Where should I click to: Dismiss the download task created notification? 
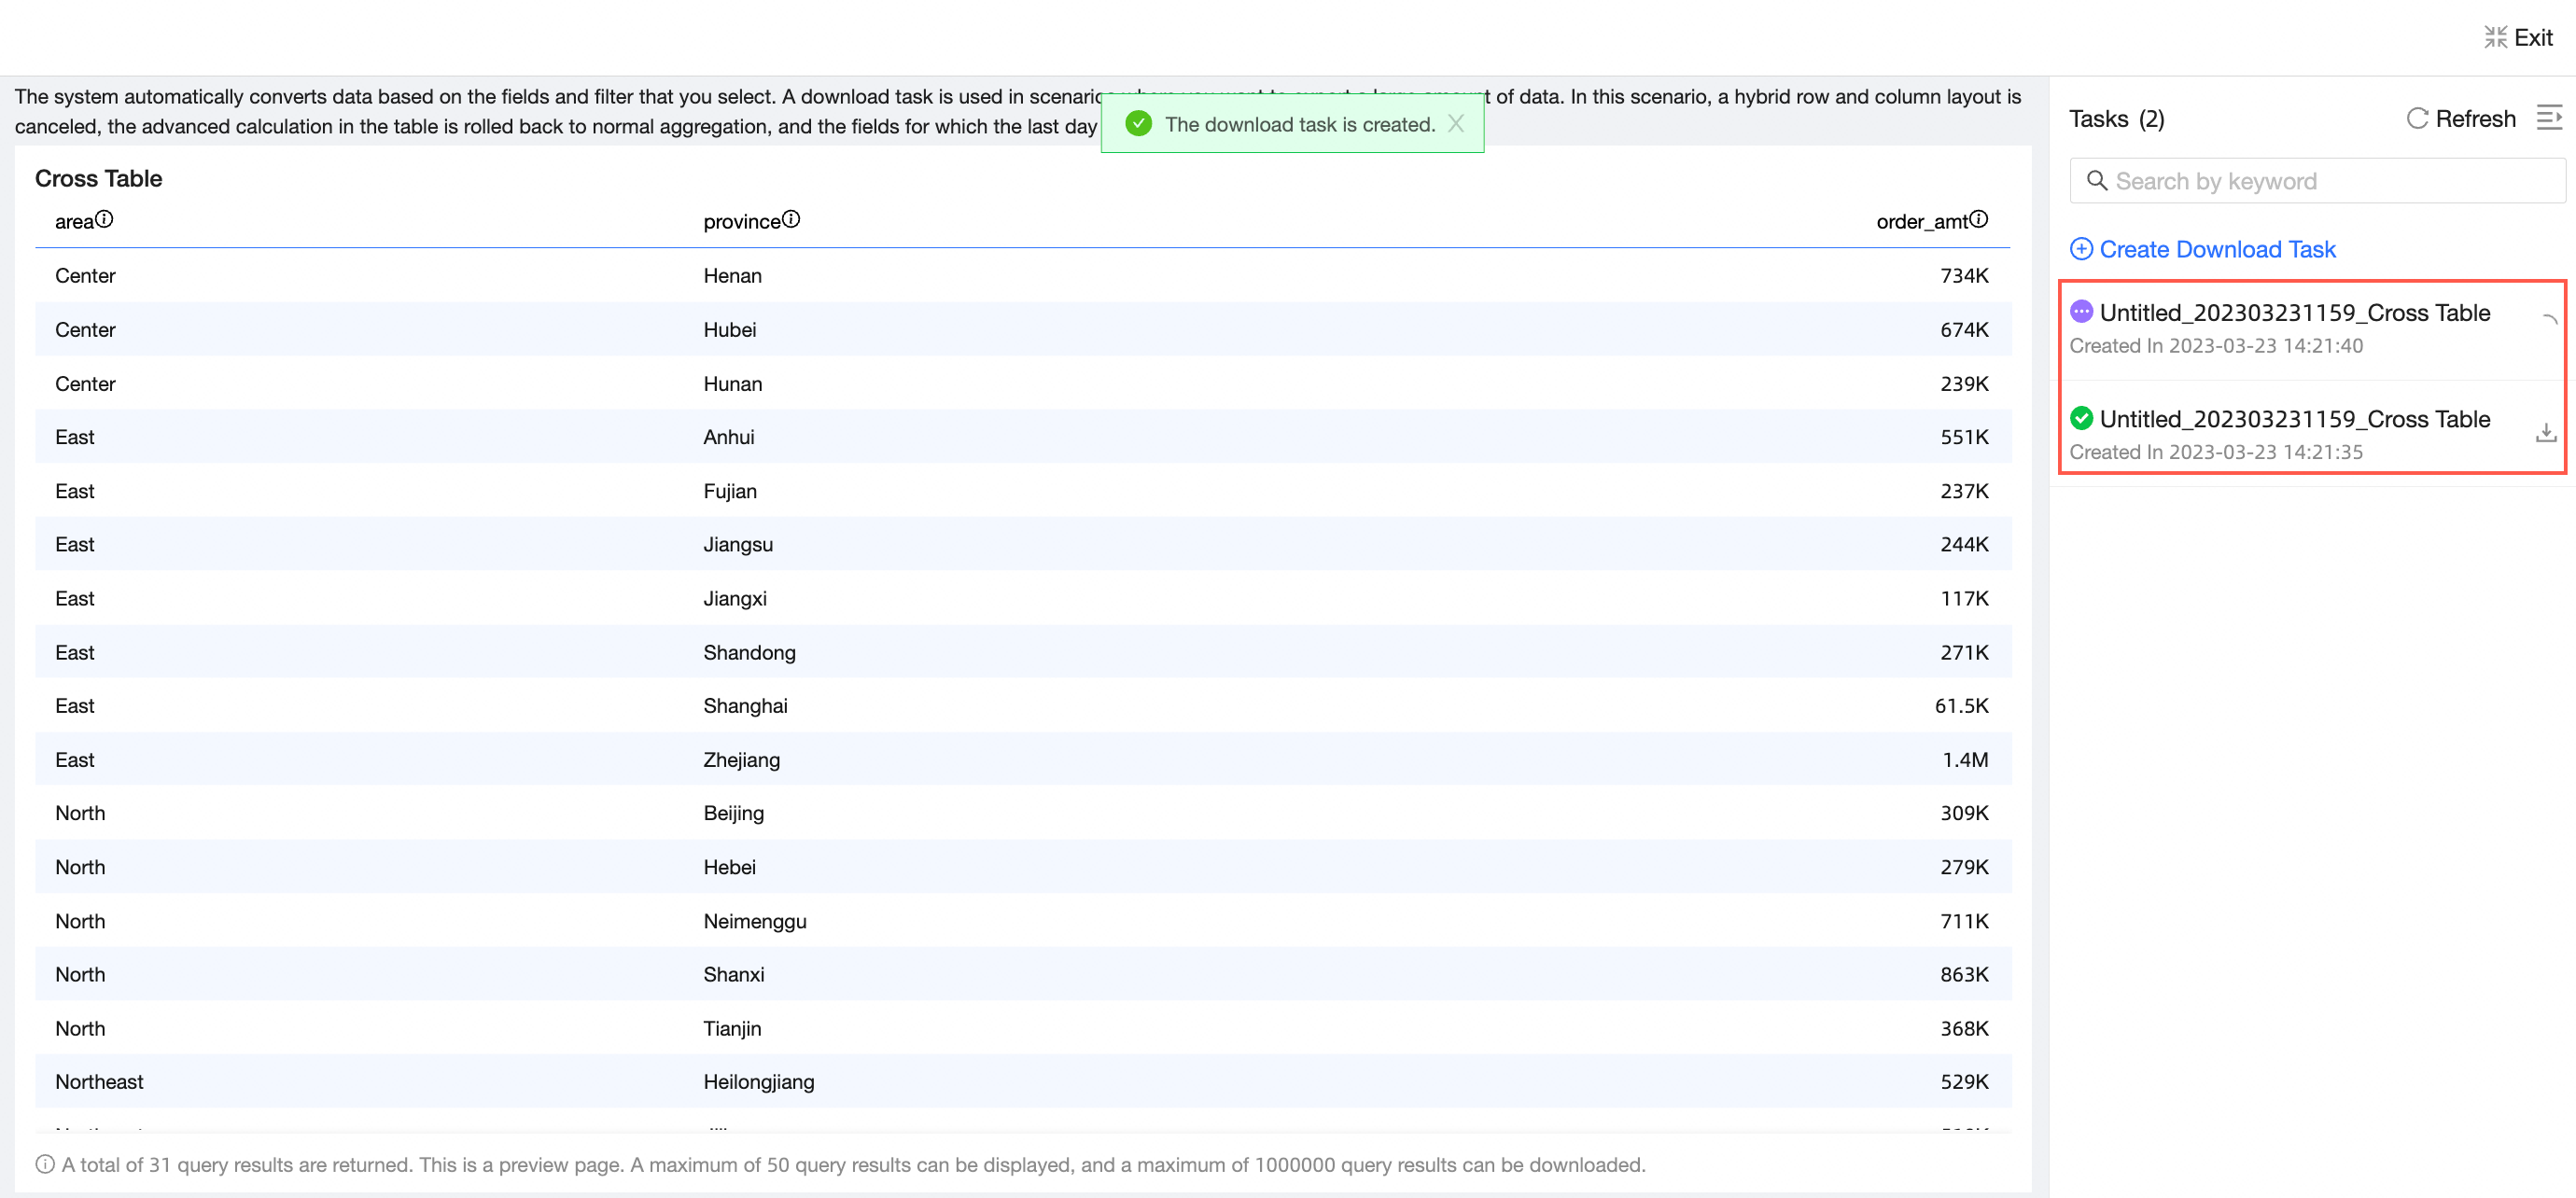click(1456, 124)
